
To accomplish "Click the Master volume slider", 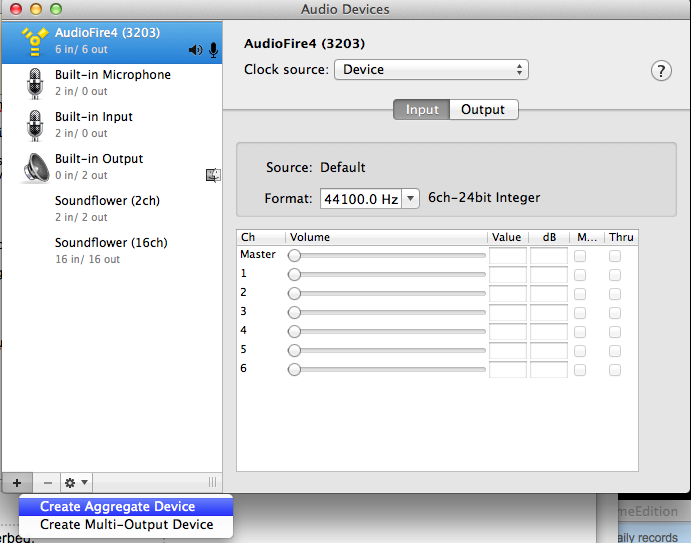I will [x=386, y=255].
